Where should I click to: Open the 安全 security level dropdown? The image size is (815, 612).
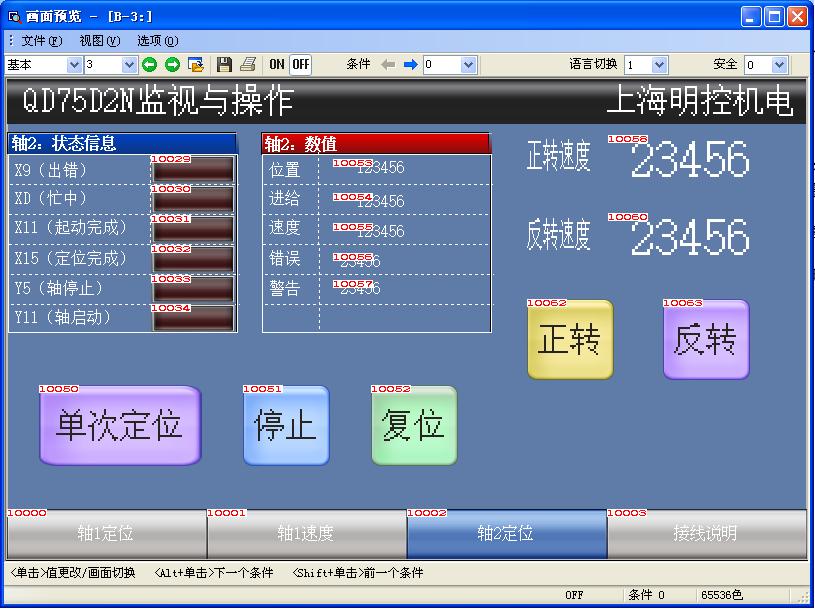pos(779,65)
